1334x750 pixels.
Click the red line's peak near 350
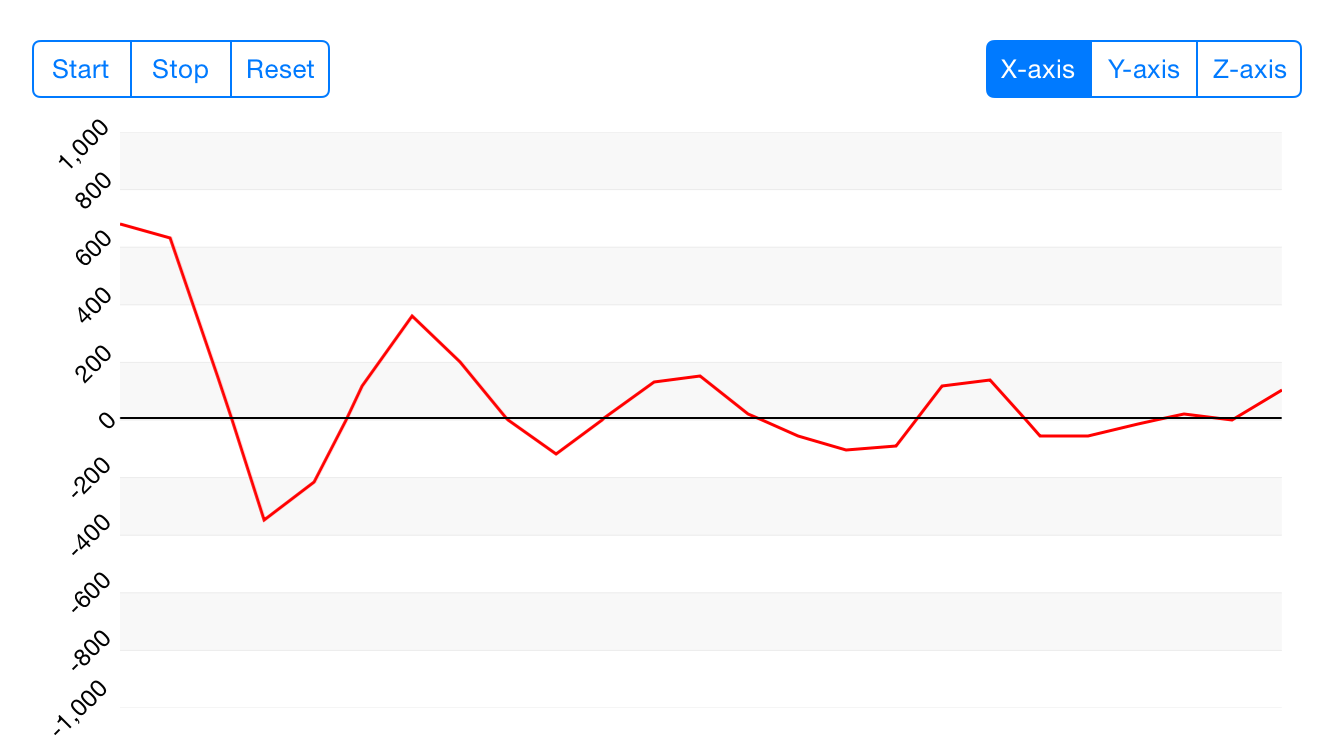[412, 316]
